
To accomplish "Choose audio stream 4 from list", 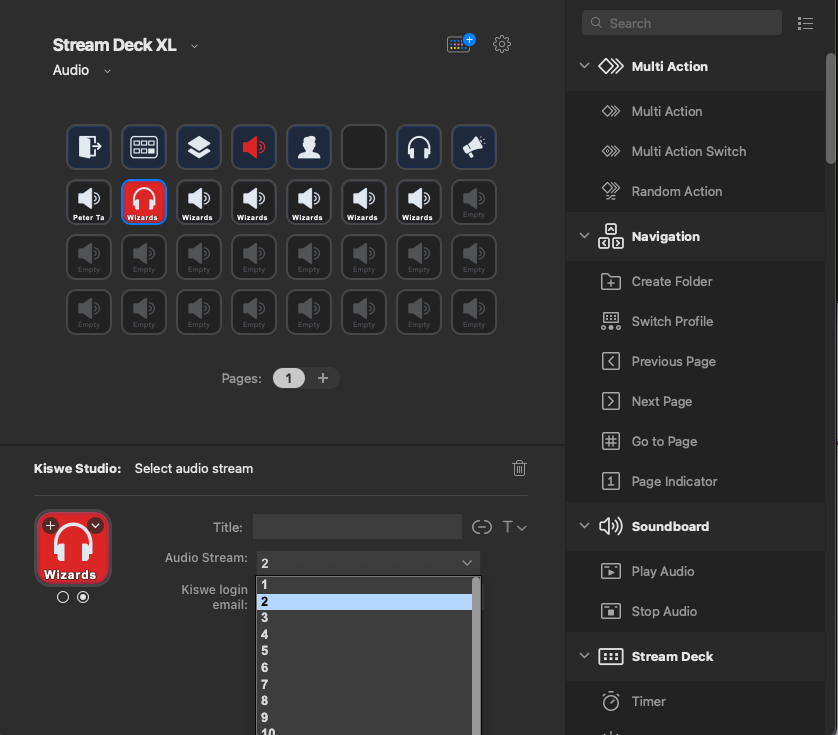I will (x=364, y=635).
